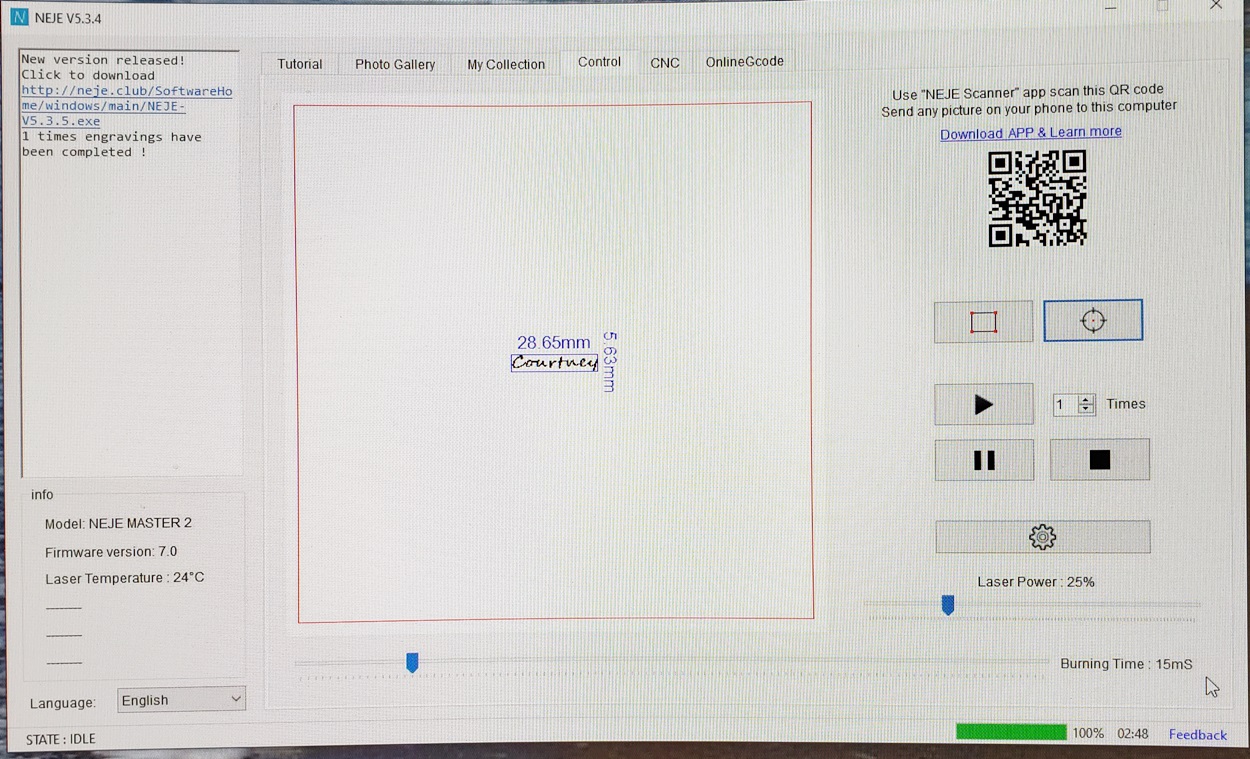
Task: Switch to the Photo Gallery tab
Action: pyautogui.click(x=395, y=64)
